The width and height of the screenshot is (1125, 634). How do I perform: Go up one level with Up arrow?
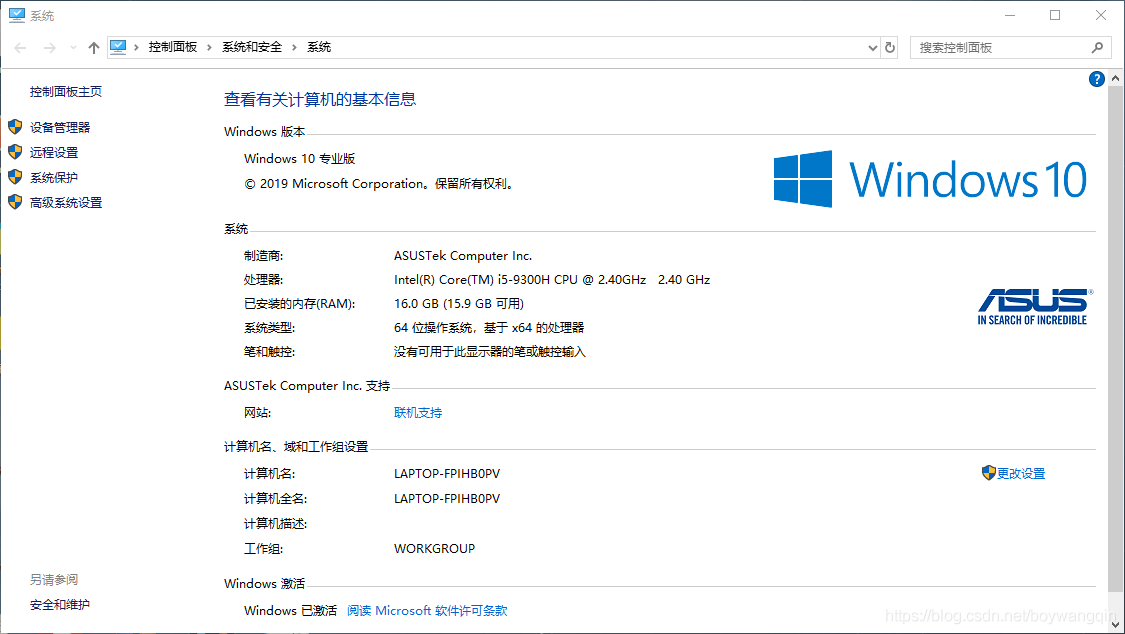93,48
